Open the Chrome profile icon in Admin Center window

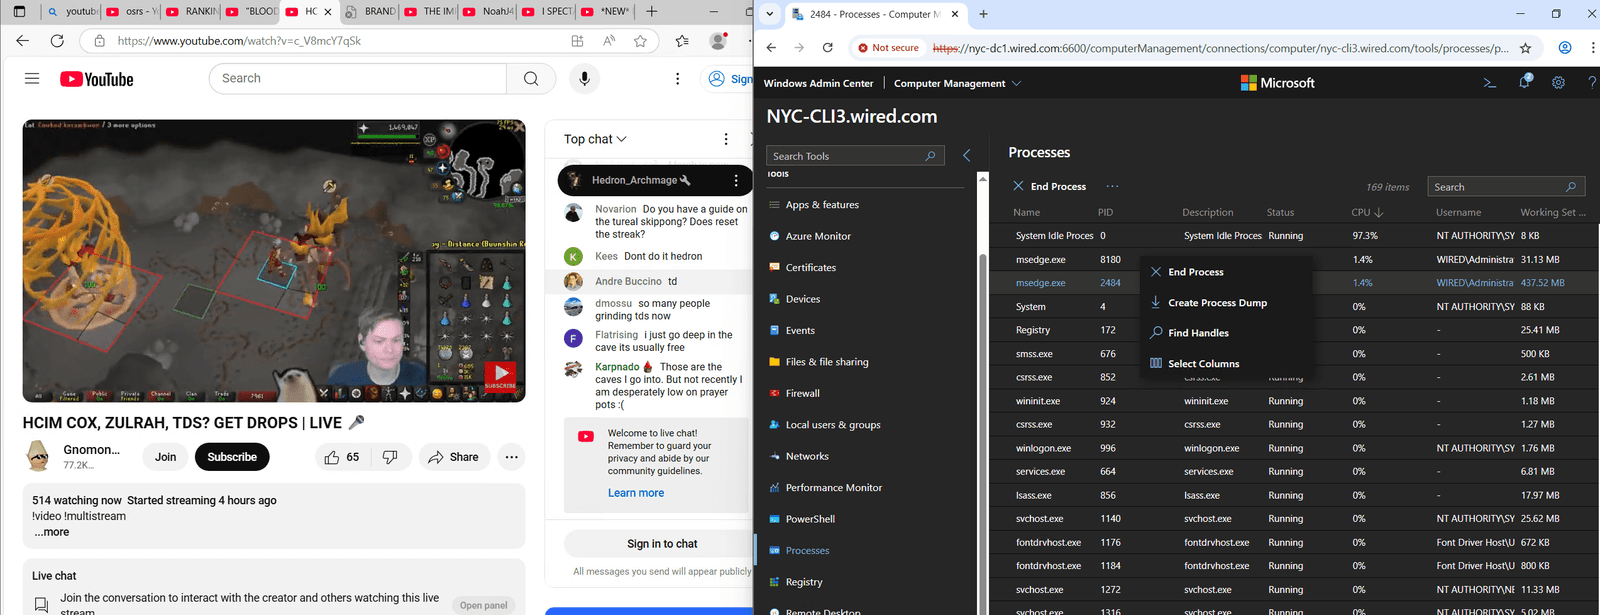click(1565, 48)
